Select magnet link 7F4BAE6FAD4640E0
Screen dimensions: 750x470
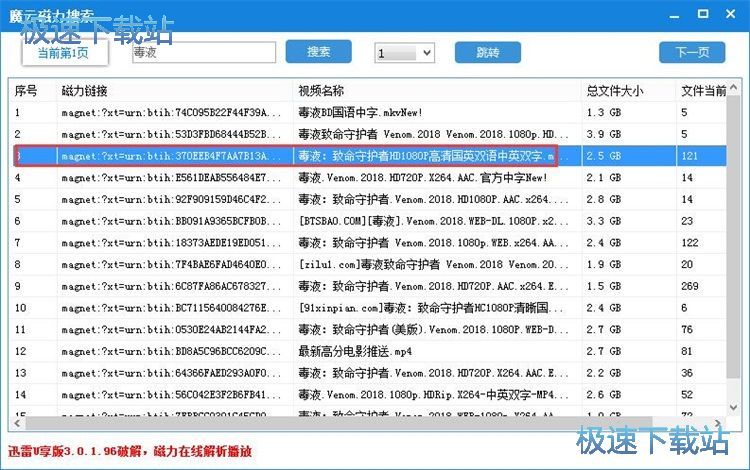pyautogui.click(x=171, y=264)
